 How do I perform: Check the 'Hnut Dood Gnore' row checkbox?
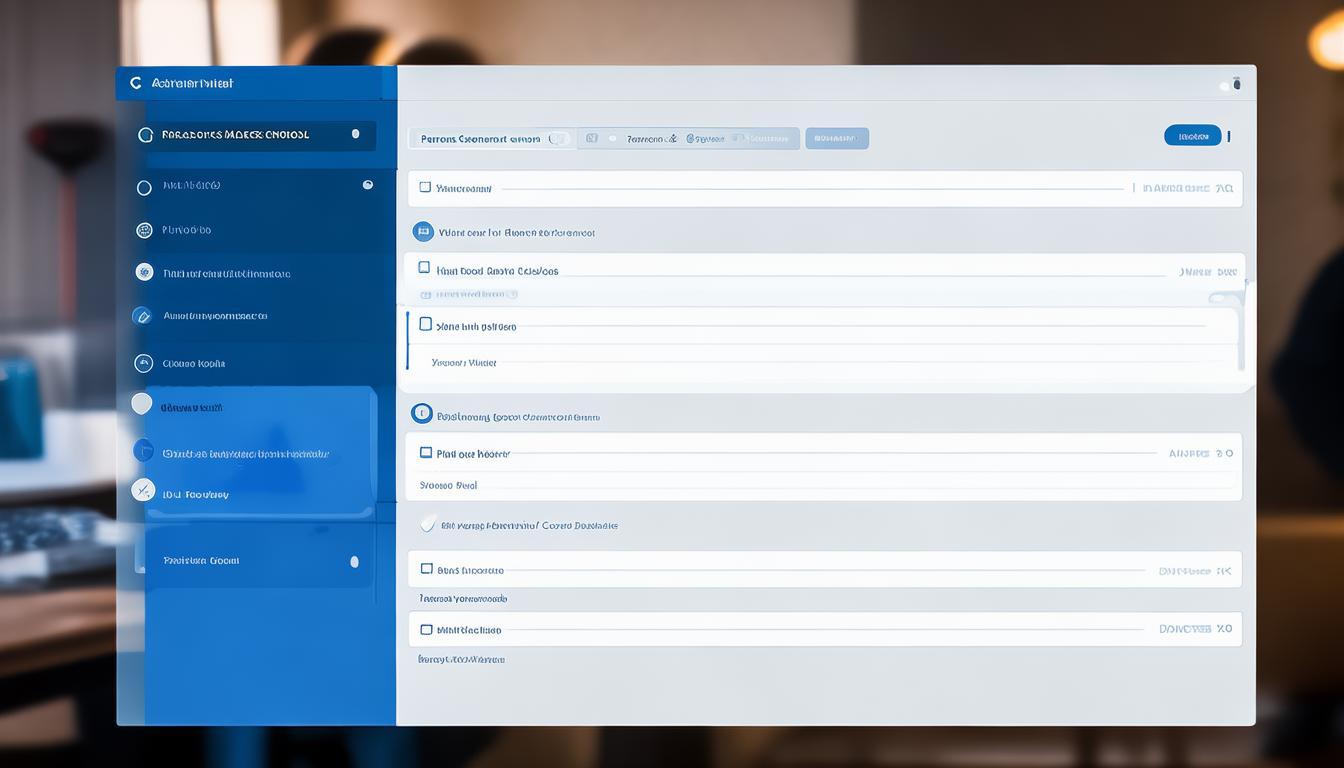[x=424, y=268]
